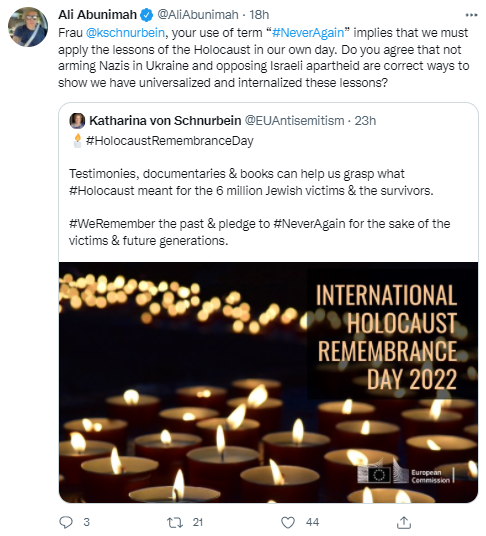Click the 18h tweet timestamp
This screenshot has height=536, width=486.
259,15
